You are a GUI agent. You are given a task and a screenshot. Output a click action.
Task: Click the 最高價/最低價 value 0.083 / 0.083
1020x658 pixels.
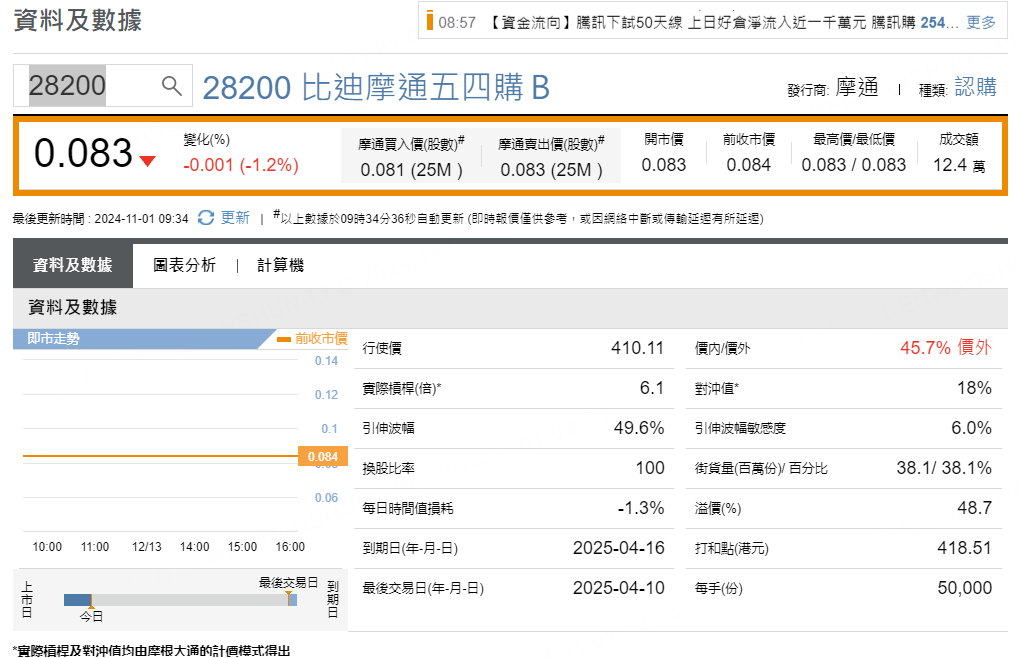click(853, 165)
